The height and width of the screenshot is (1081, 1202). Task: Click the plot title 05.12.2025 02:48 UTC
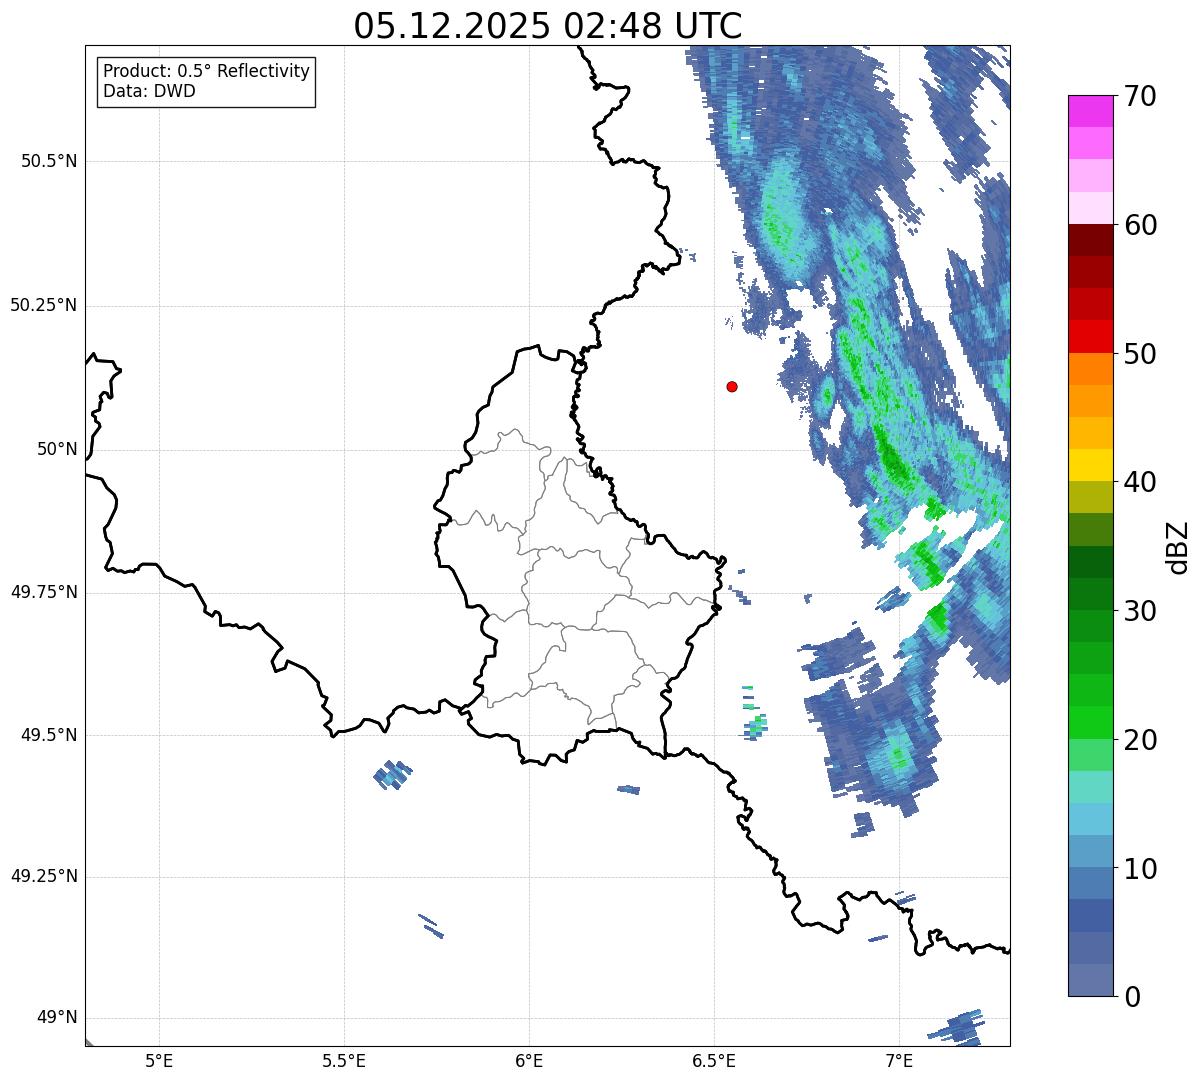548,26
